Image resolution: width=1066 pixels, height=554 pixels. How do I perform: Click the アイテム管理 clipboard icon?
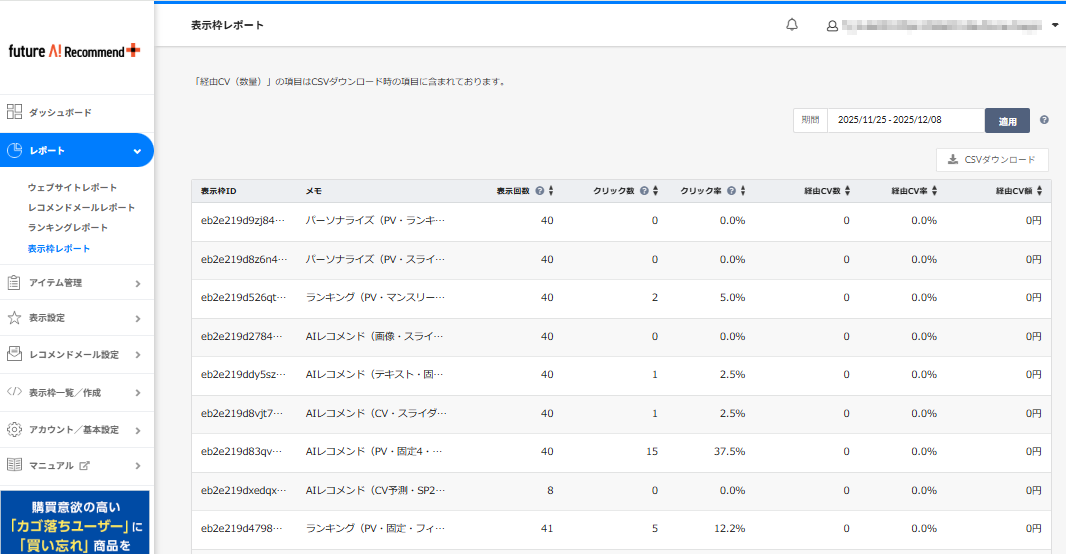(14, 283)
